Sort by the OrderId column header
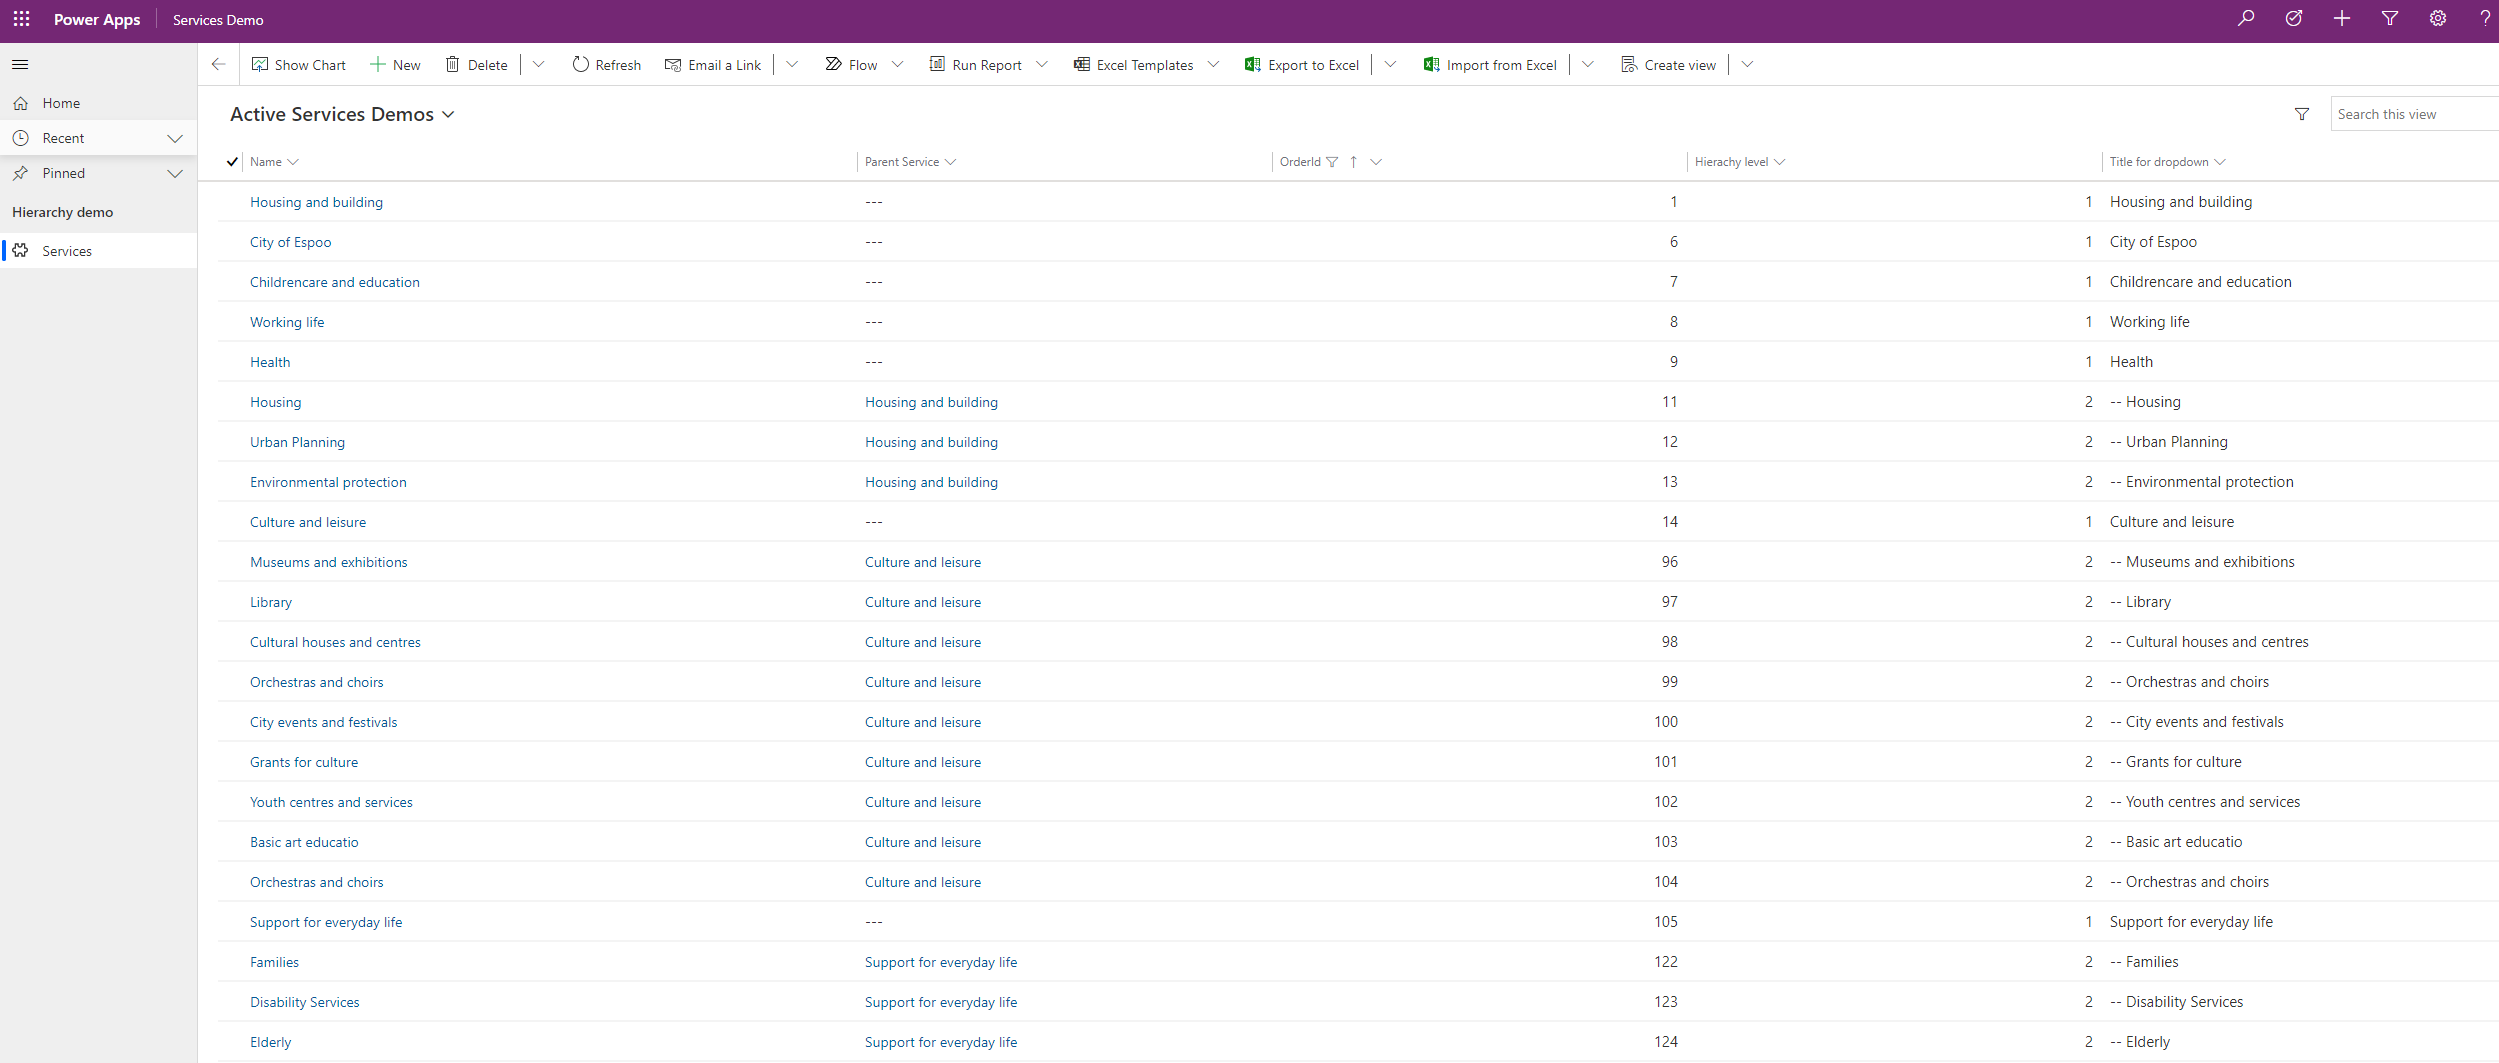Viewport: 2499px width, 1063px height. click(x=1300, y=162)
